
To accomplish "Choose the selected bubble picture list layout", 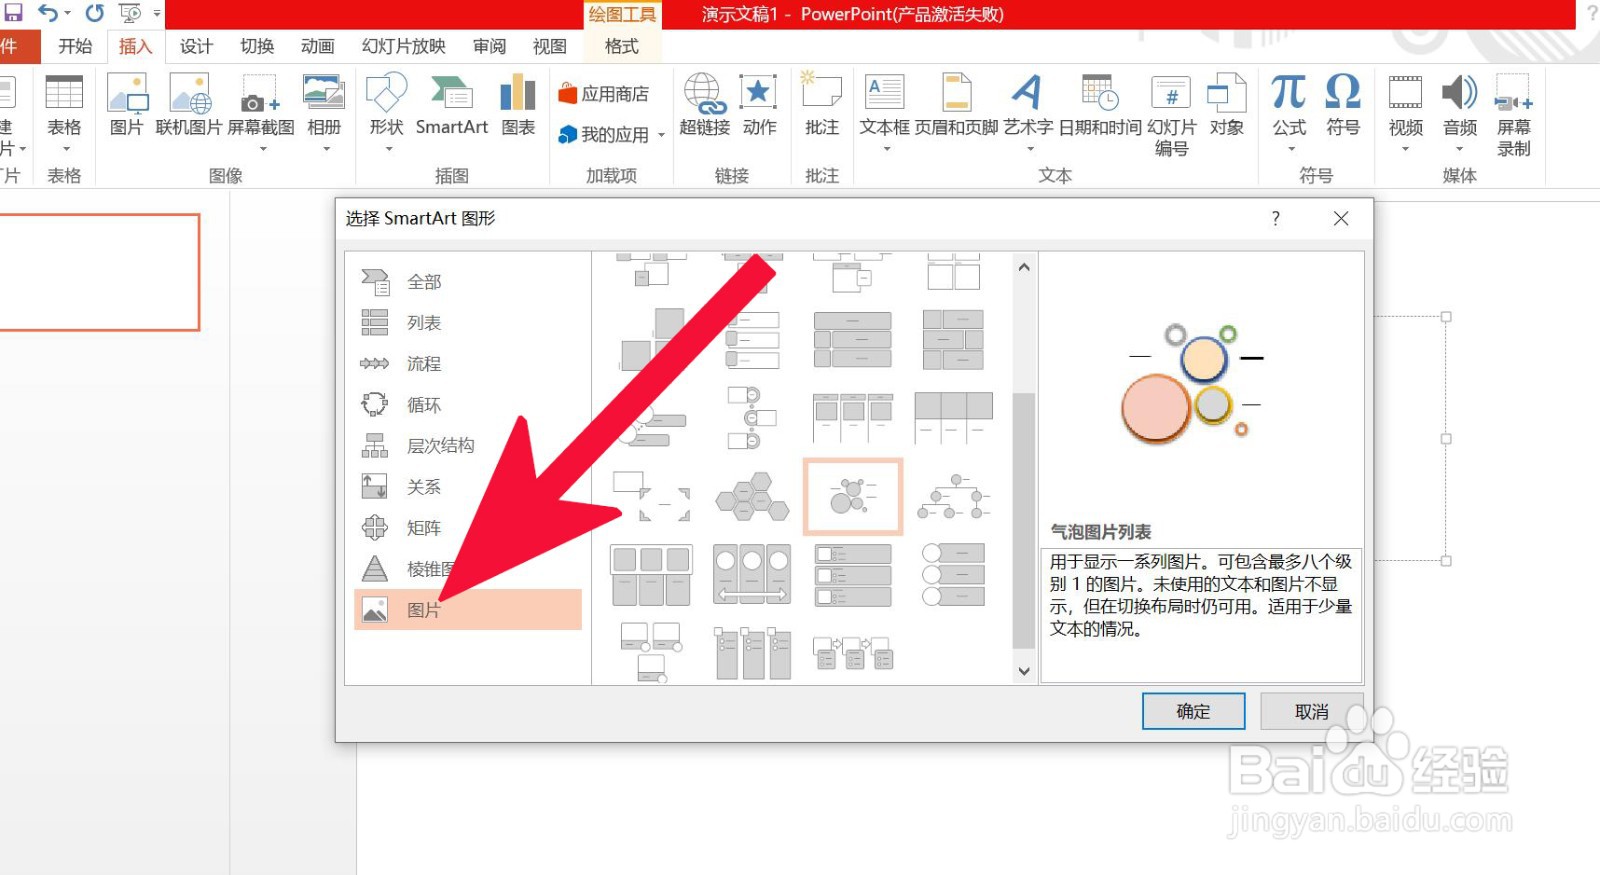I will 853,497.
